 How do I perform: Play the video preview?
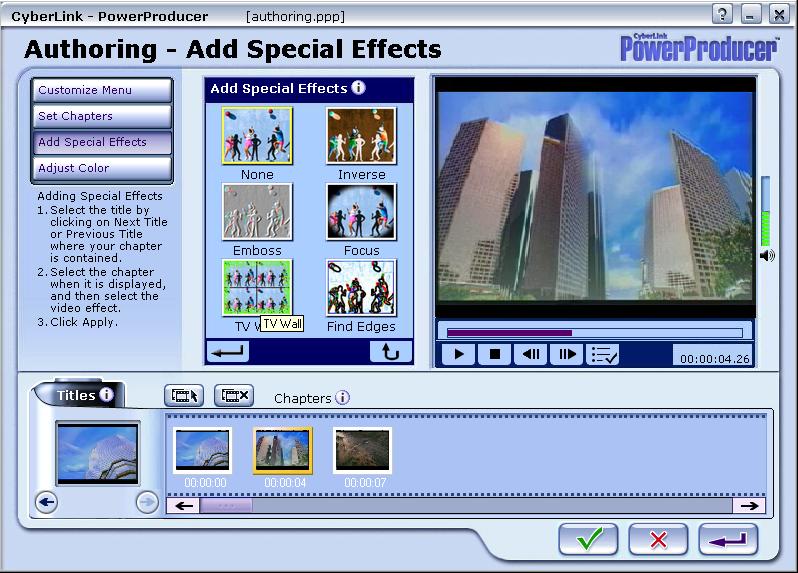459,354
